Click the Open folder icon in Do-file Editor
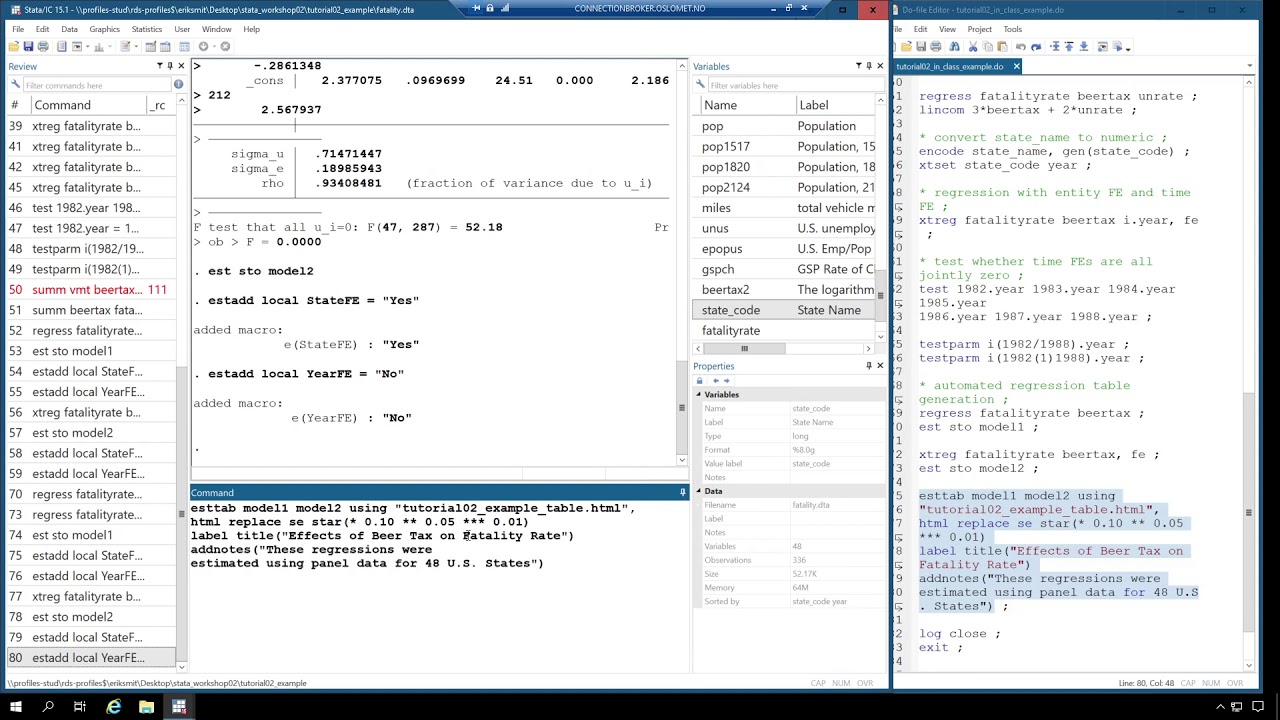1280x720 pixels. (x=907, y=46)
